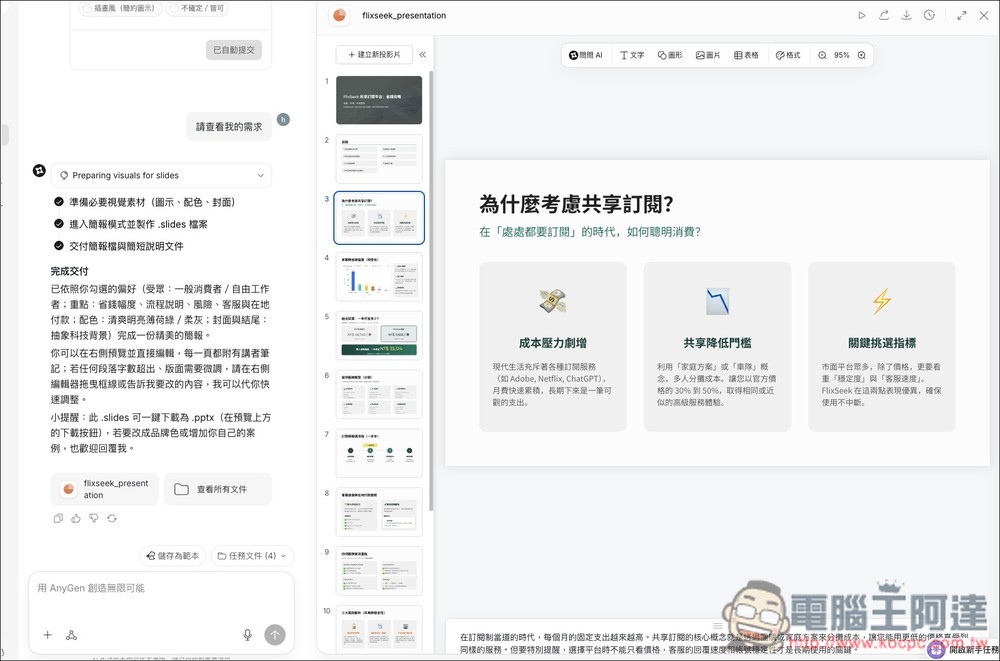Insert a table using the 表格 icon

pyautogui.click(x=746, y=55)
